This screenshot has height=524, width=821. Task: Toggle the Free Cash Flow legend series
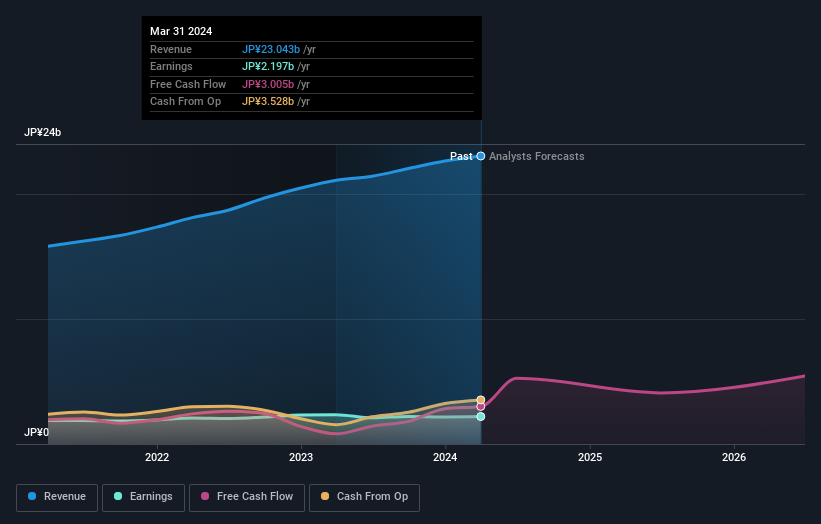[x=247, y=497]
